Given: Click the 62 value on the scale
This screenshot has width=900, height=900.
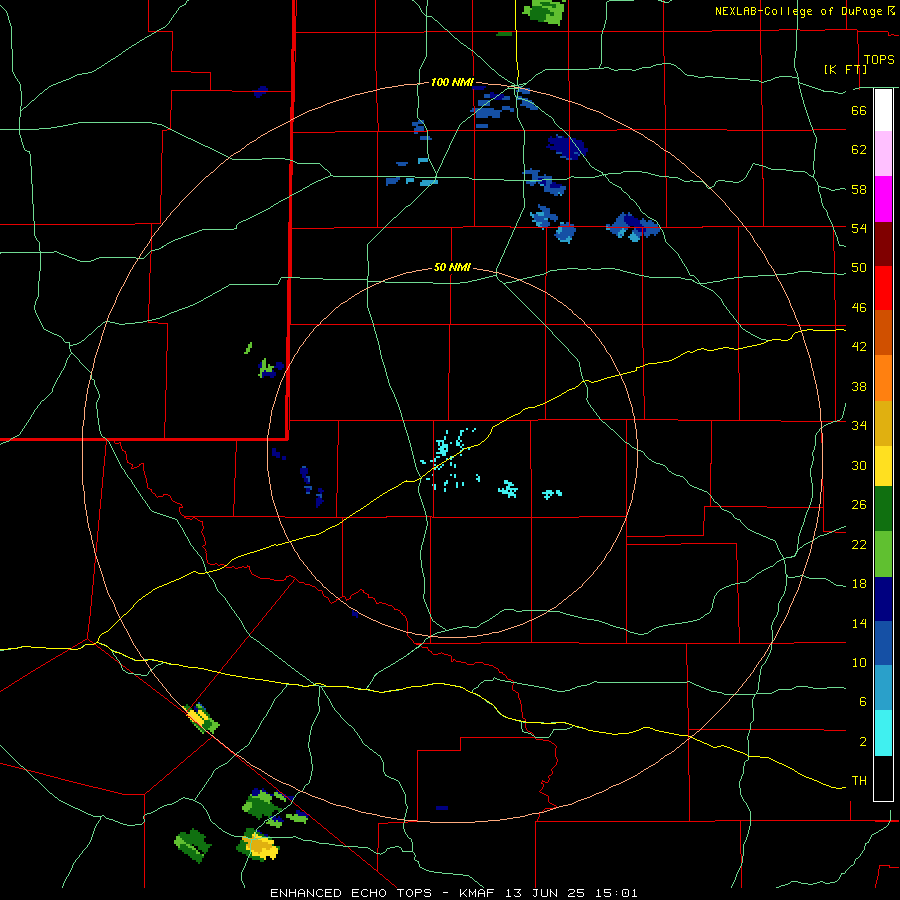Looking at the screenshot, I should [859, 150].
